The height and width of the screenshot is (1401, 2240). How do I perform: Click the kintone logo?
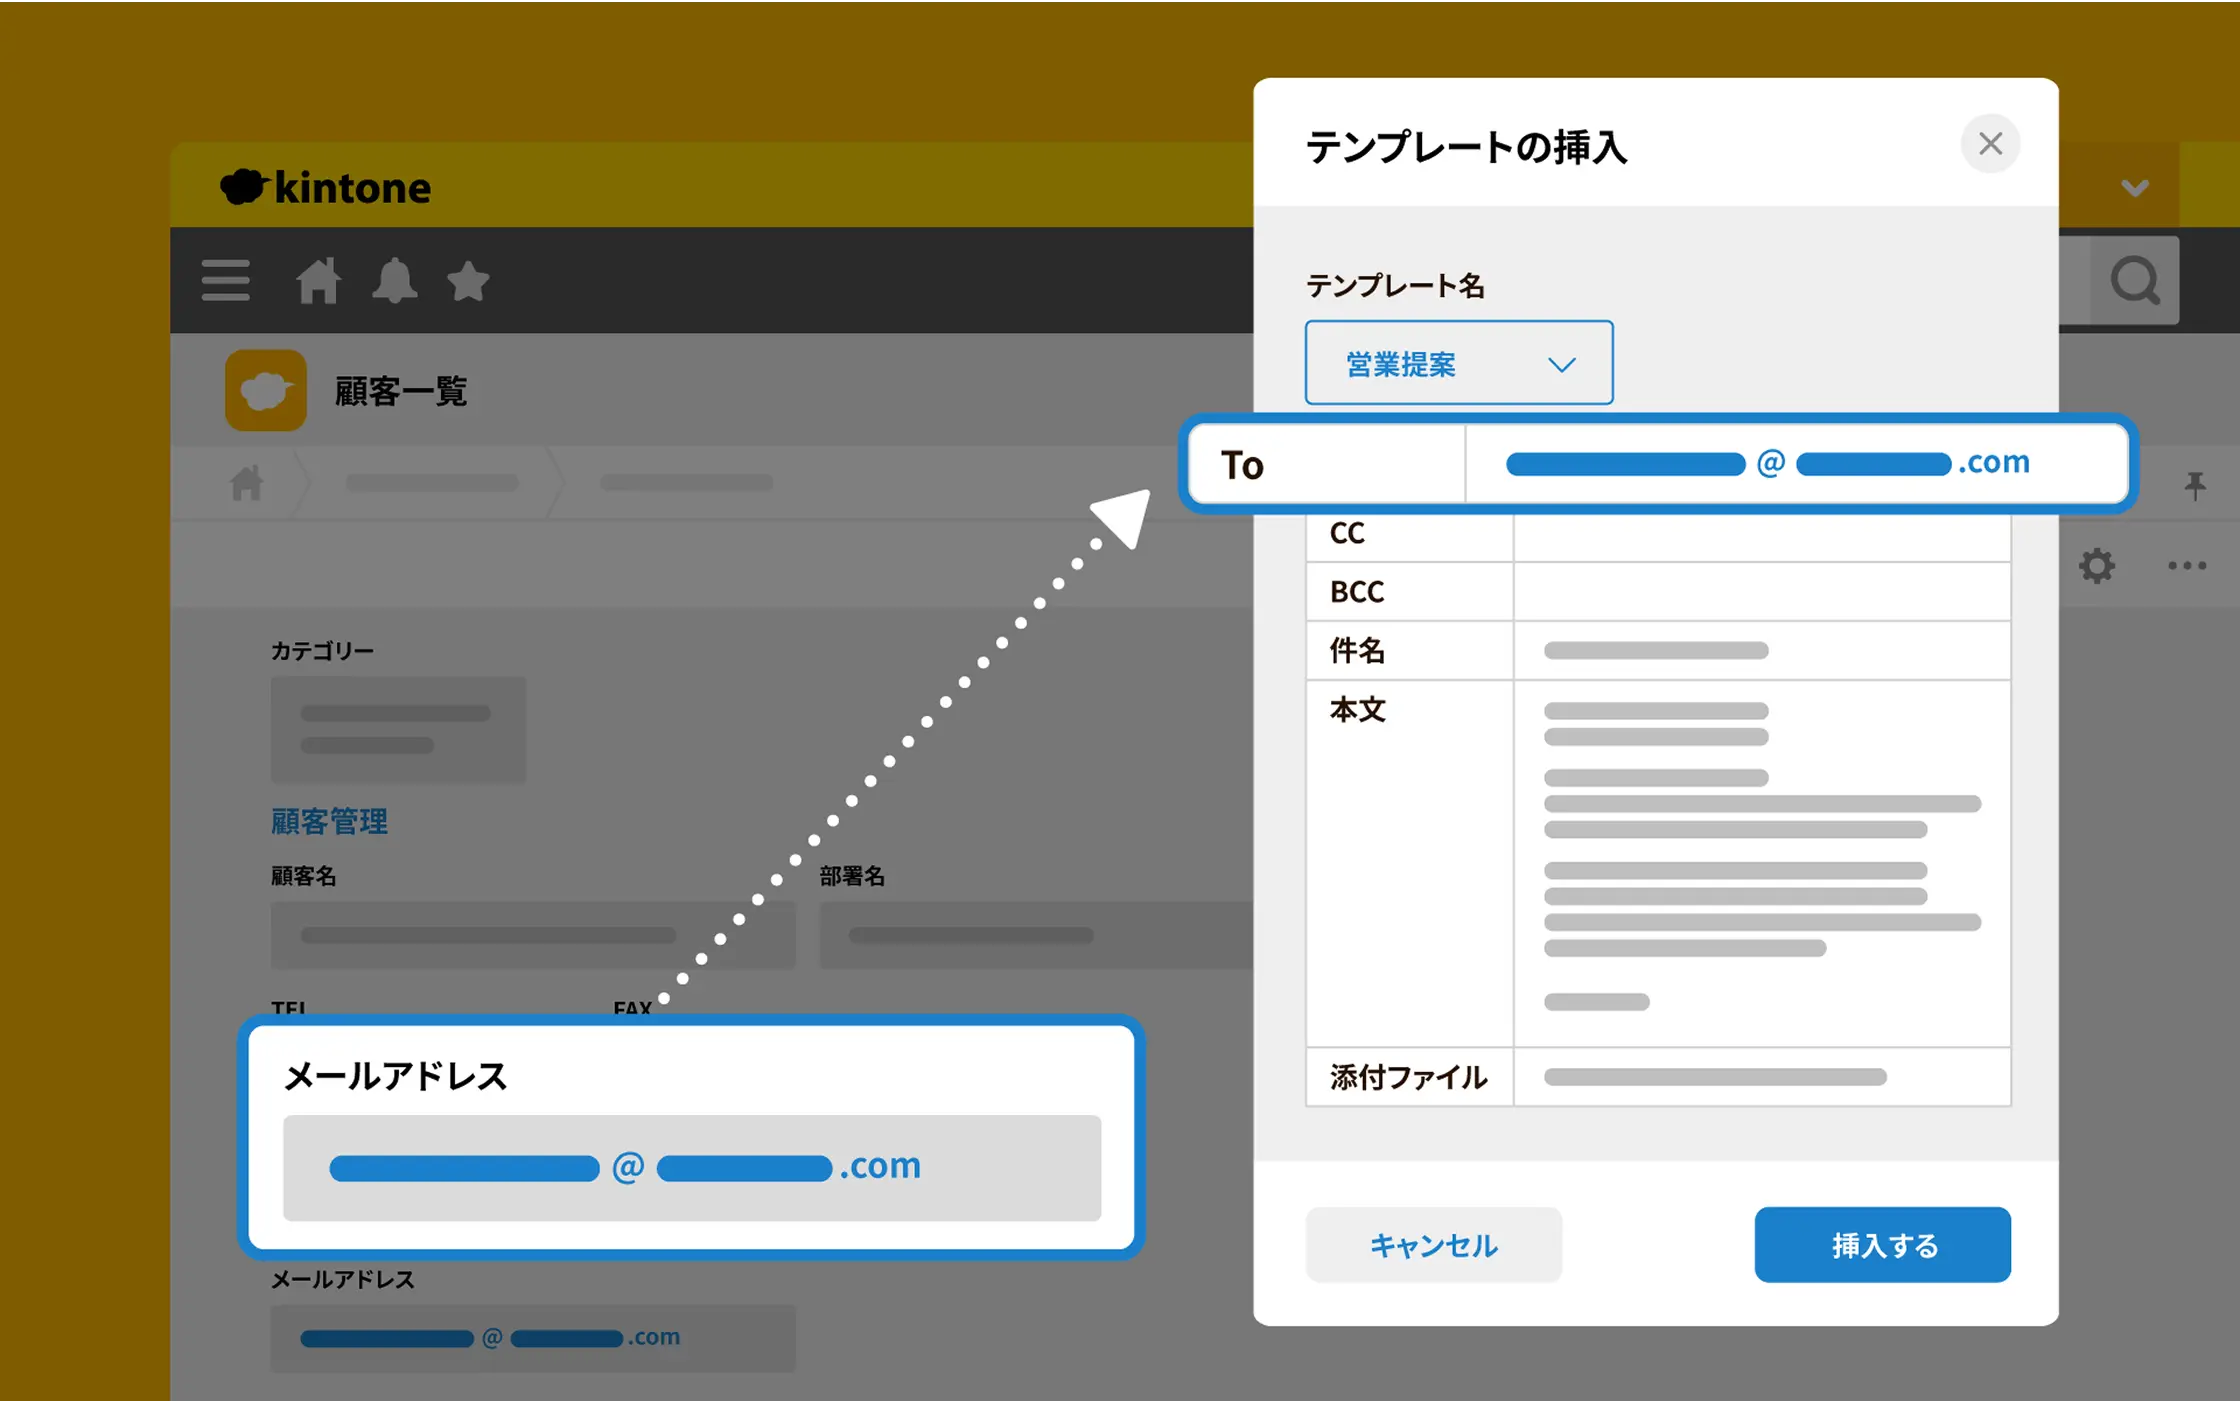(326, 187)
